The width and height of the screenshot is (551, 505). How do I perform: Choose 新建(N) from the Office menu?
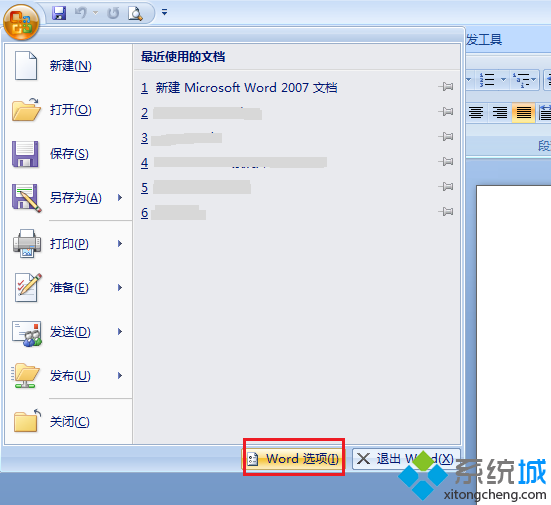68,66
